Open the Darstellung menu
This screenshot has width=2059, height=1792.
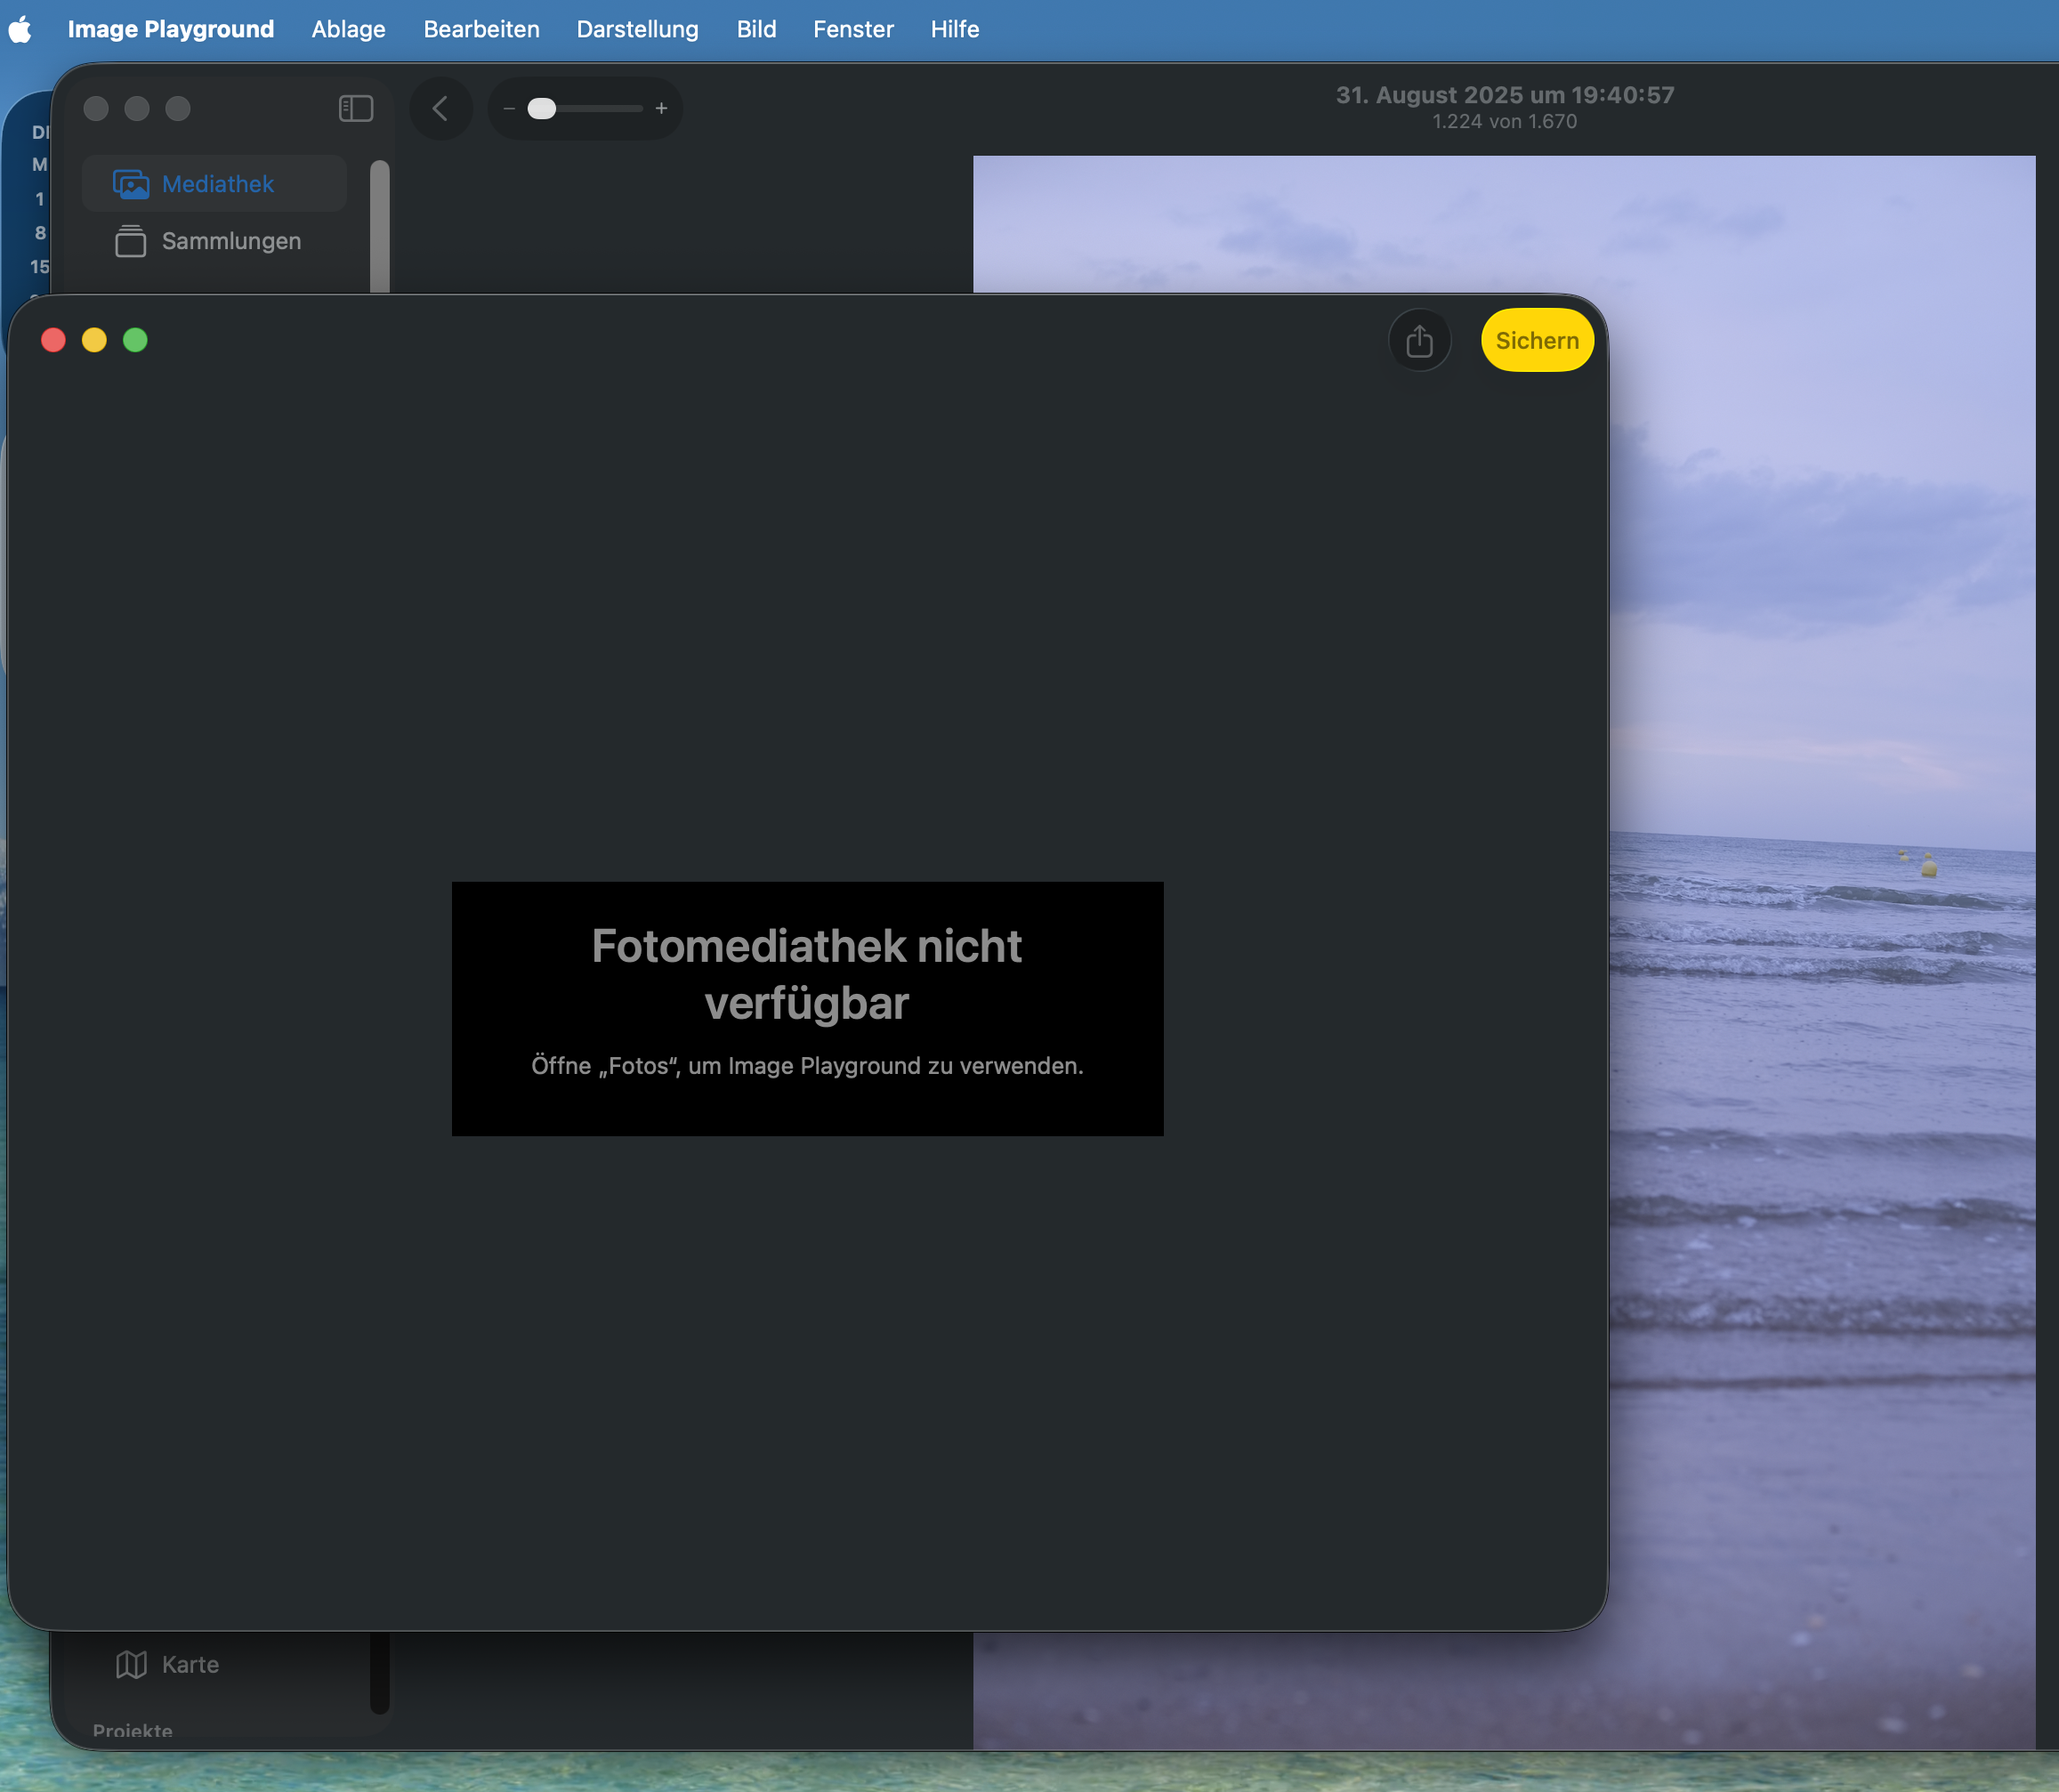pyautogui.click(x=637, y=29)
